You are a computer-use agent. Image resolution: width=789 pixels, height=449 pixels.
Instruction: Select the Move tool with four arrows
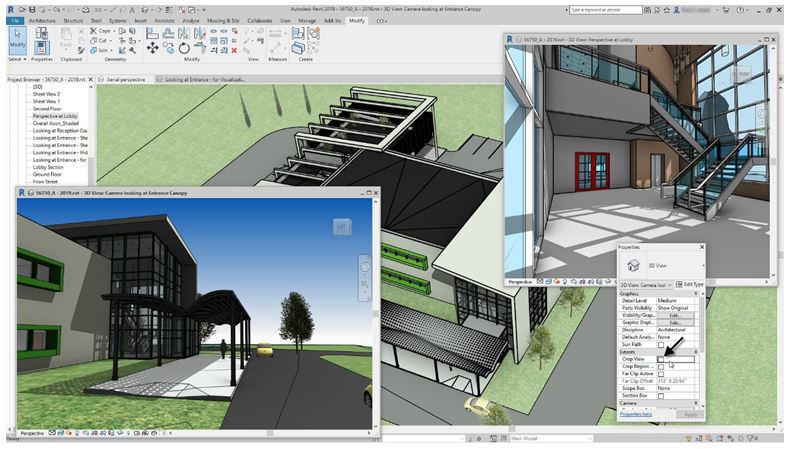coord(152,48)
